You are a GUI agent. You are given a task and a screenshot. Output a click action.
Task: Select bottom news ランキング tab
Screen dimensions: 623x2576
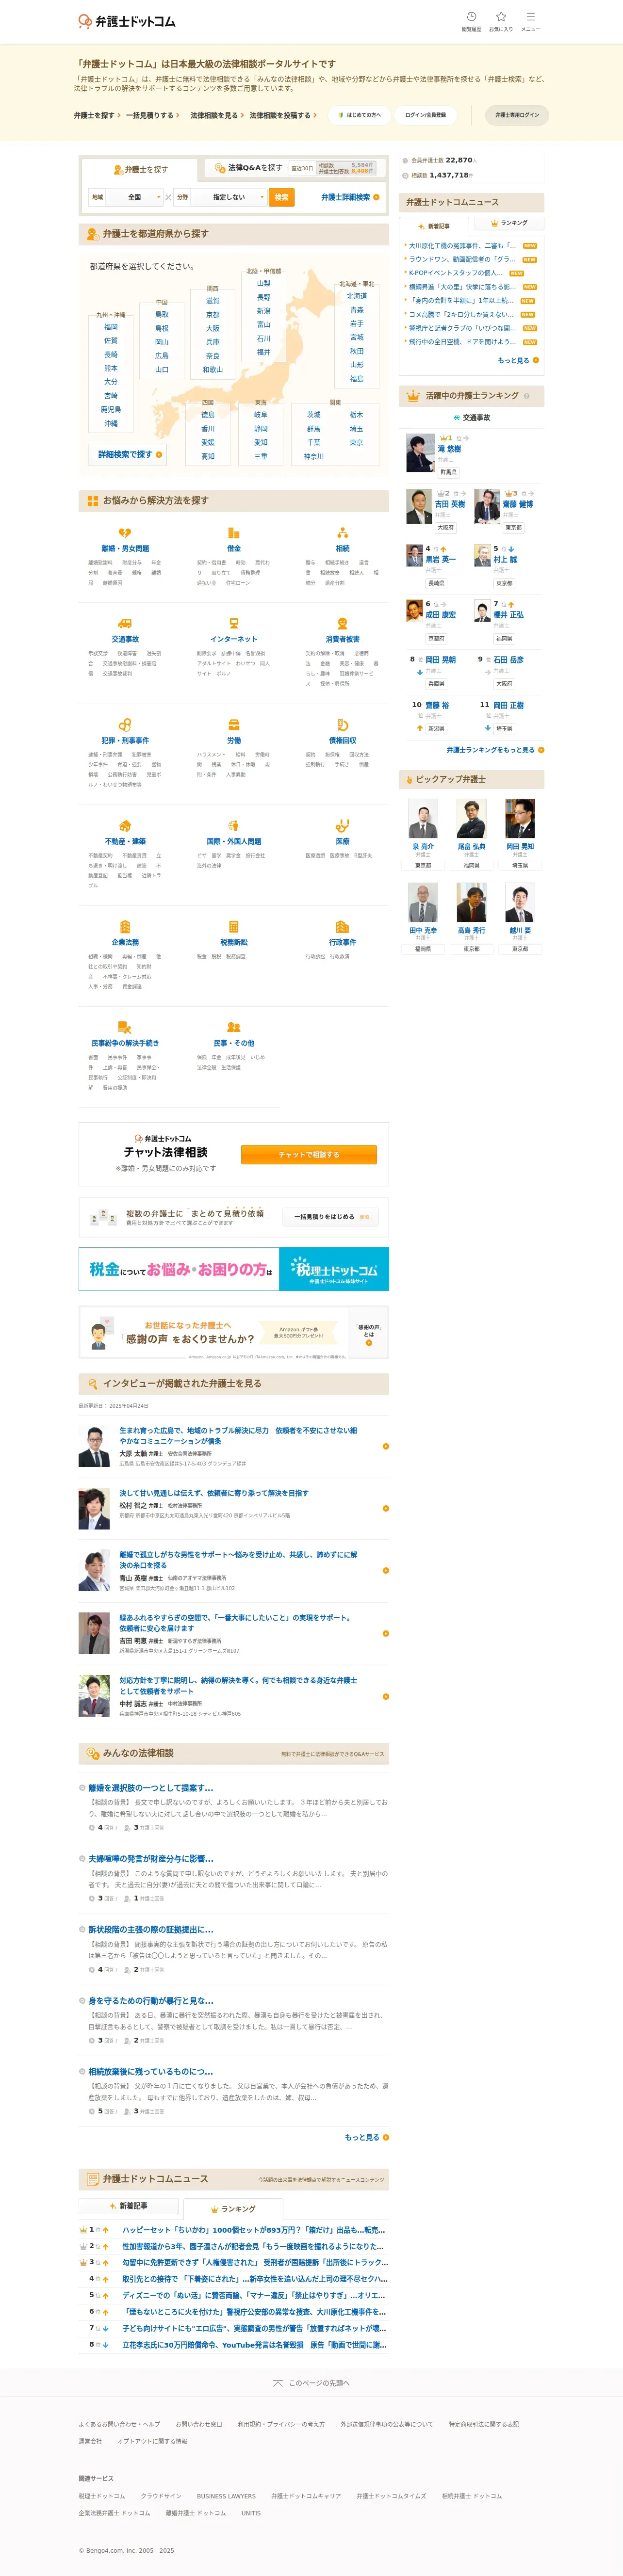point(232,2208)
